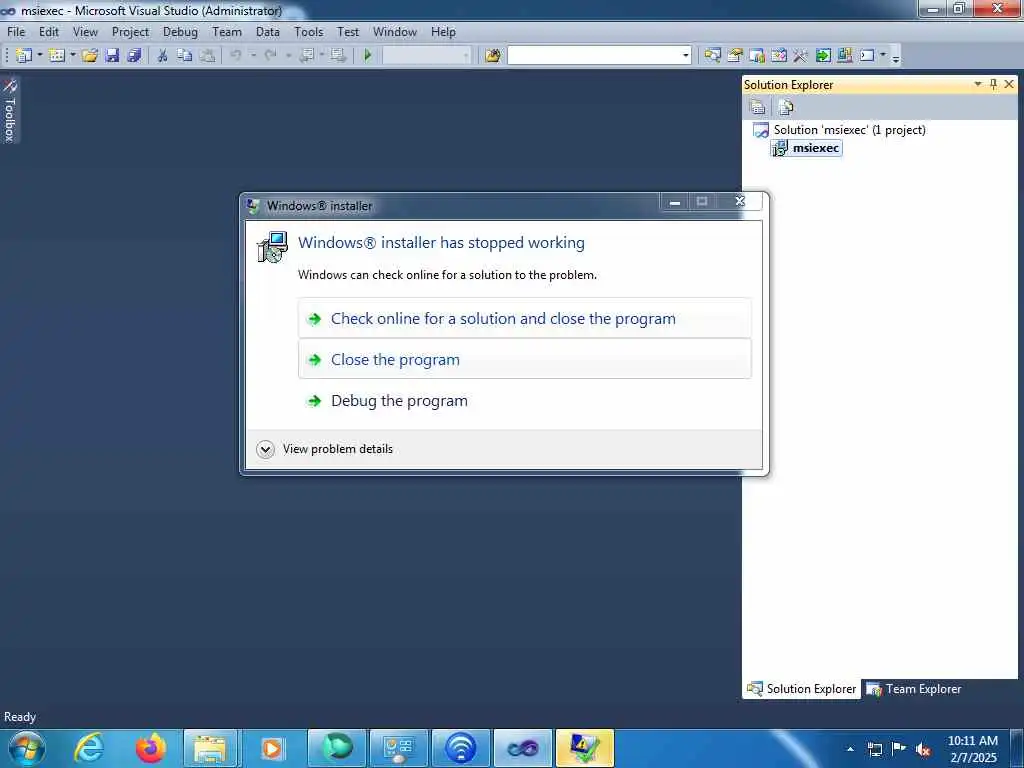The width and height of the screenshot is (1024, 768).
Task: Expand the Add New Item dropdown arrow
Action: (72, 56)
